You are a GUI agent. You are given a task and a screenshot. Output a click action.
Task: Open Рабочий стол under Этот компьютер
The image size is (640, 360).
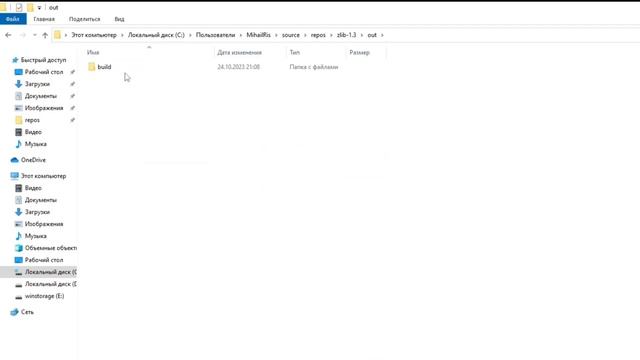(44, 260)
